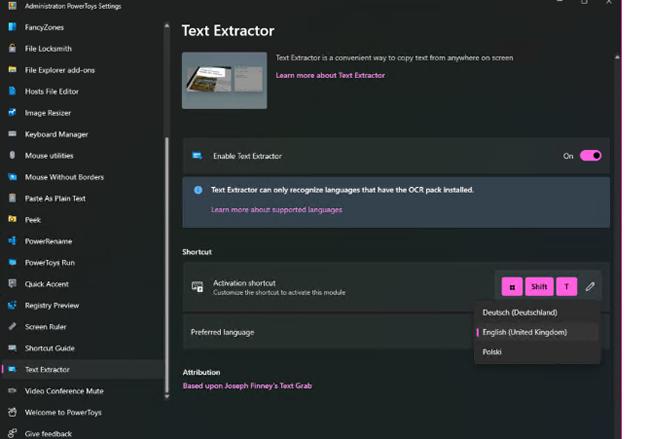Click the FancyZones sidebar icon
Screen dimensions: 650x439
click(x=12, y=27)
